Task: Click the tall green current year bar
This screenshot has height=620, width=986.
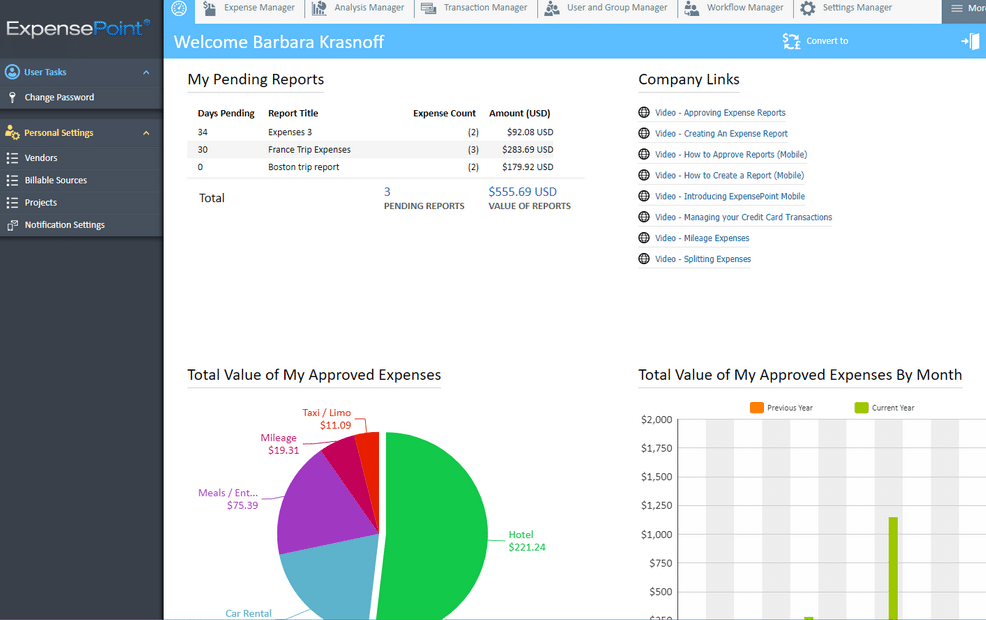Action: (x=893, y=568)
